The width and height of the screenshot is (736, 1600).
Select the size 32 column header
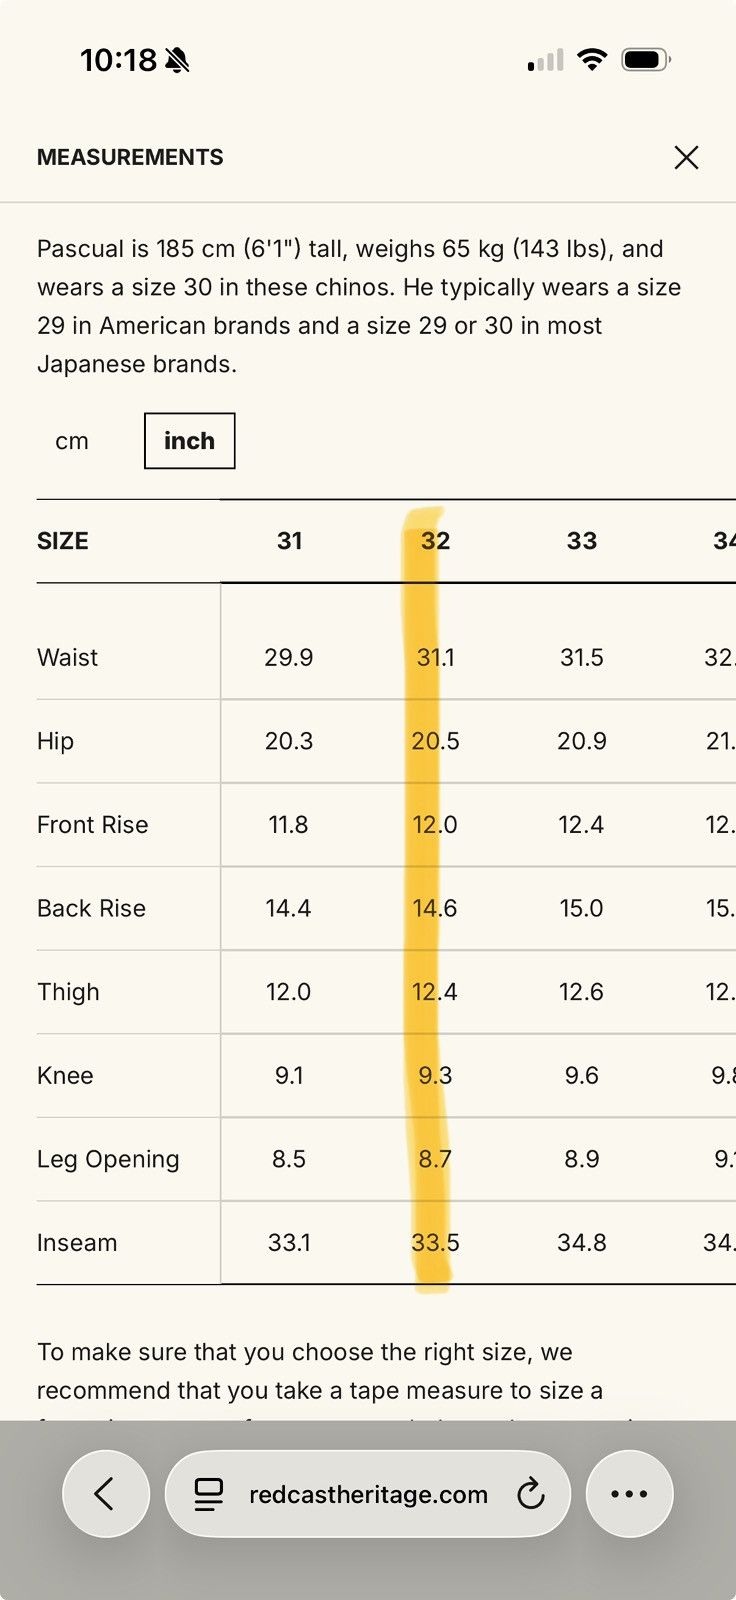435,541
